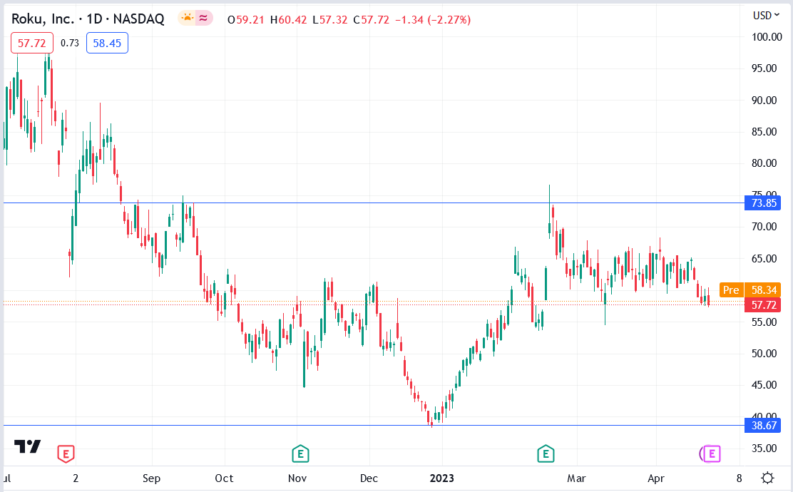This screenshot has height=492, width=793.
Task: Click the change value −1.34 (−2.27%)
Action: click(433, 20)
